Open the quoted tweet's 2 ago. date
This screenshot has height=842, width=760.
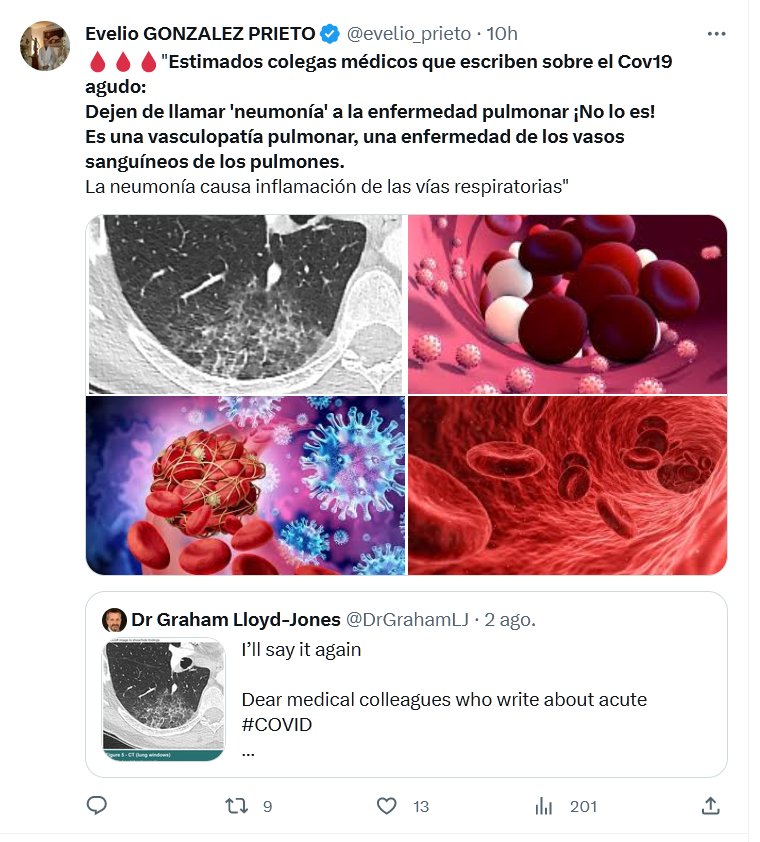[x=510, y=619]
